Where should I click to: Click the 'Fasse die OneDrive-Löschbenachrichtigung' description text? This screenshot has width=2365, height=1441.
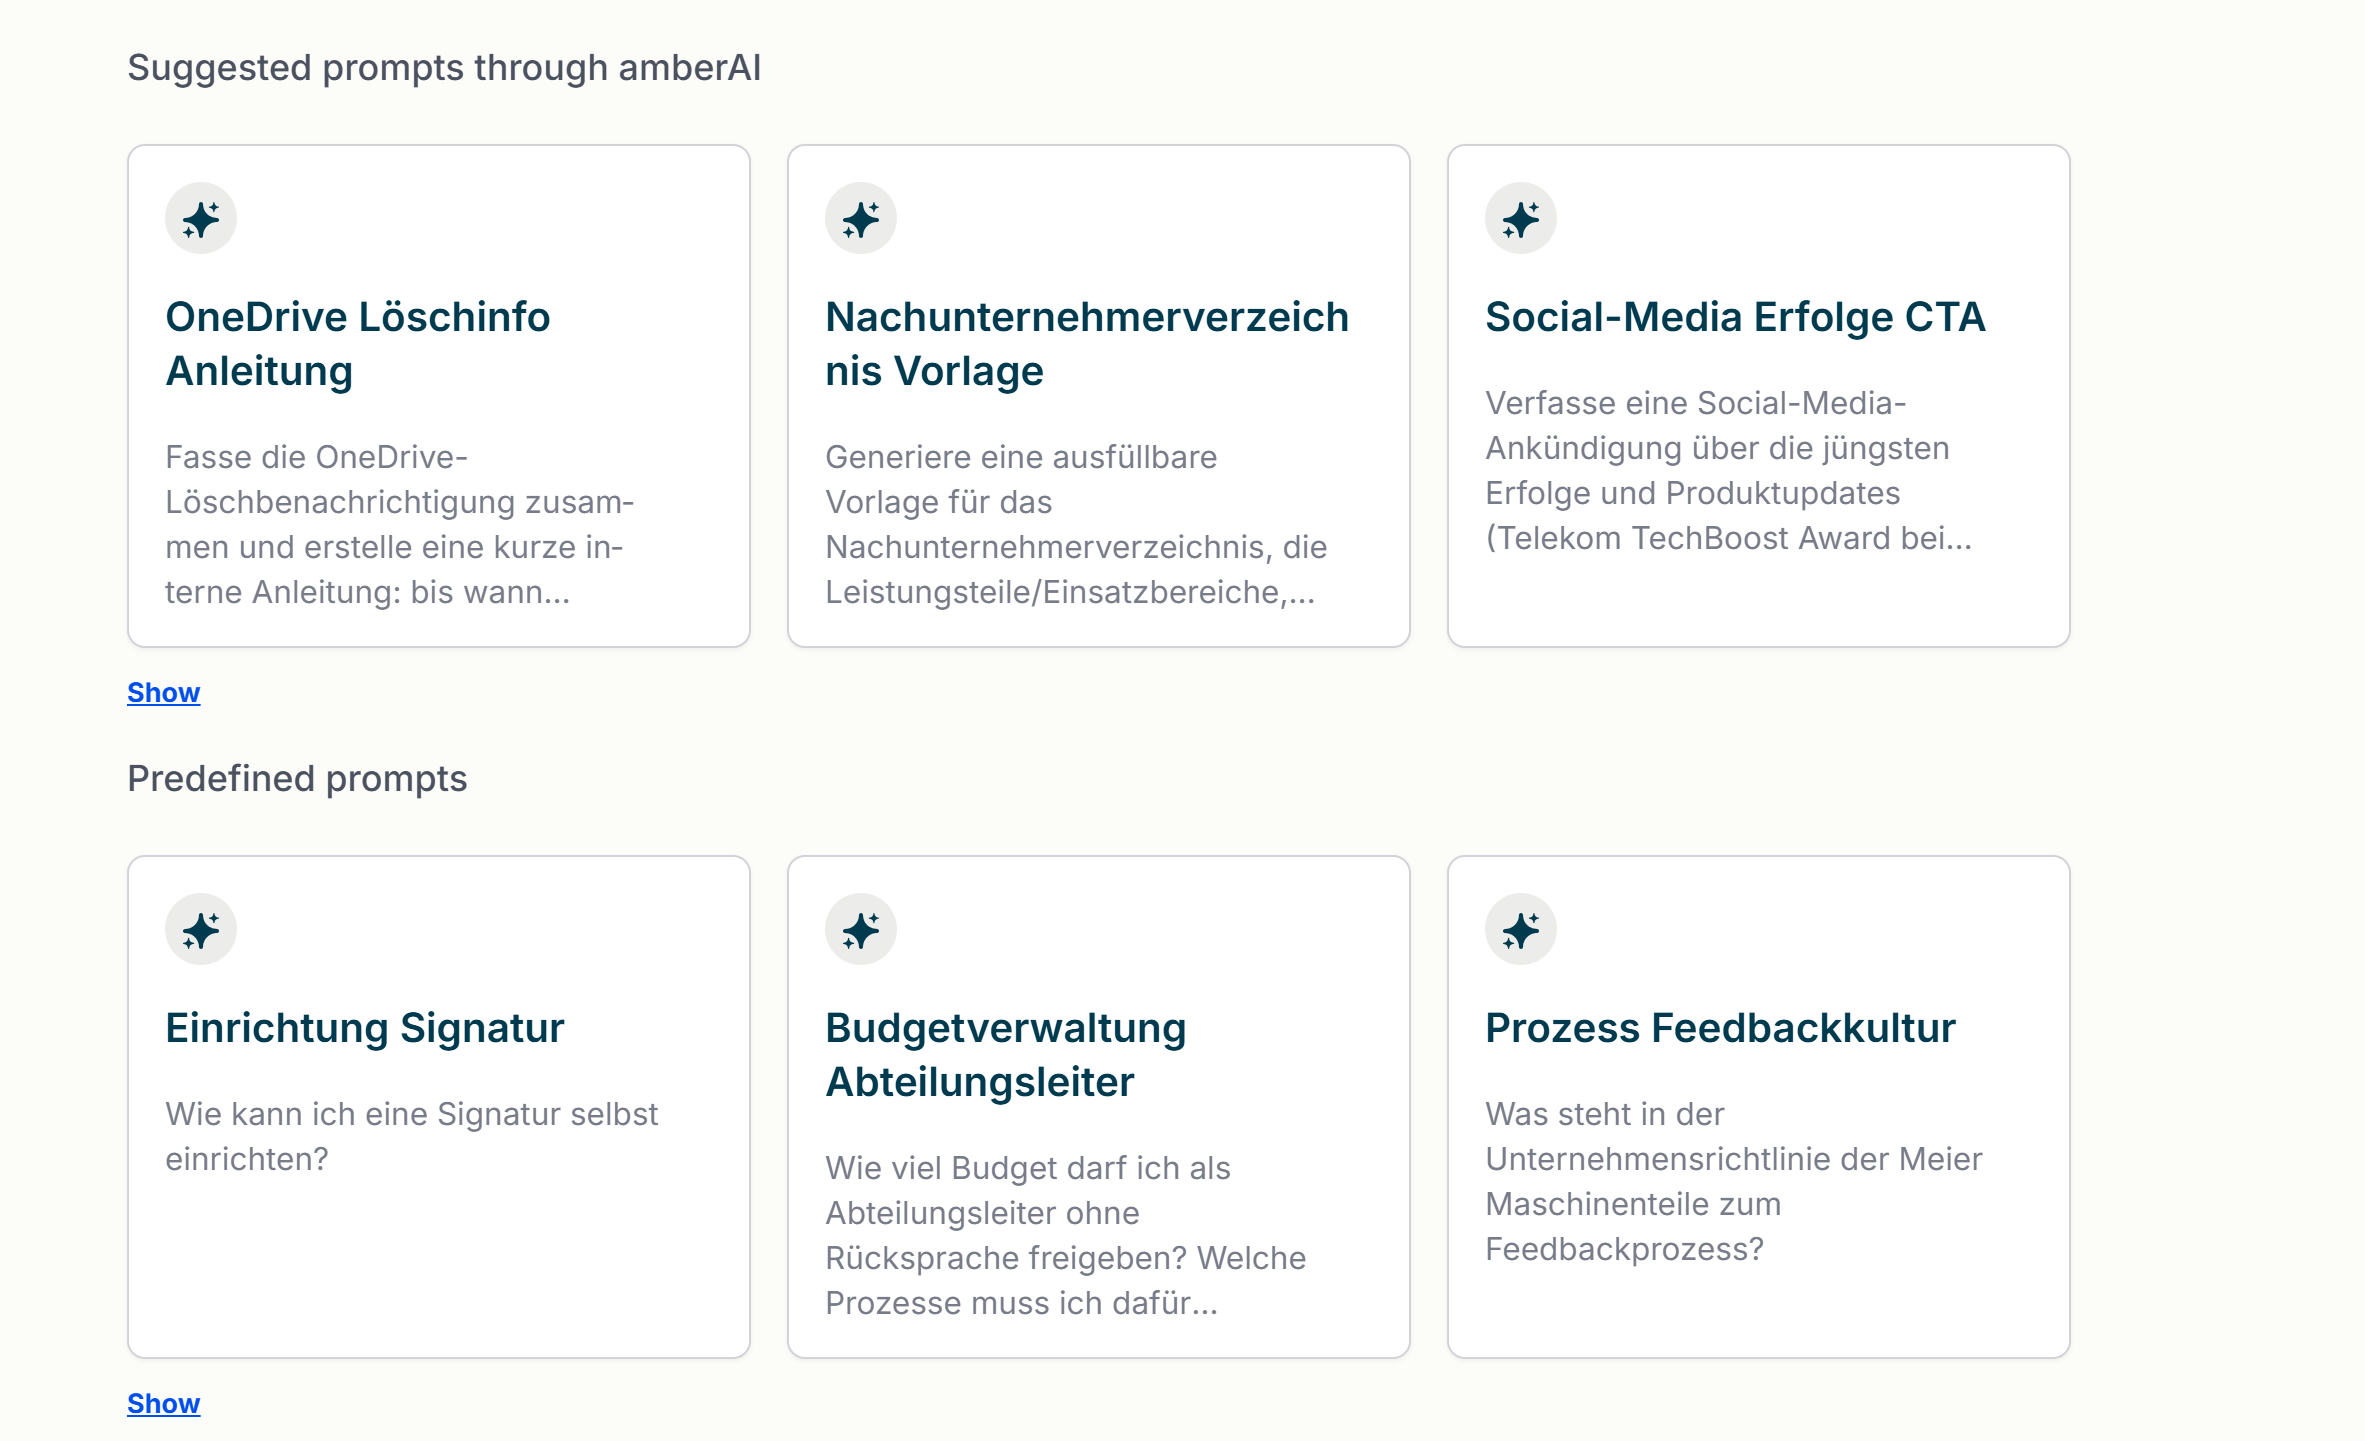point(400,524)
